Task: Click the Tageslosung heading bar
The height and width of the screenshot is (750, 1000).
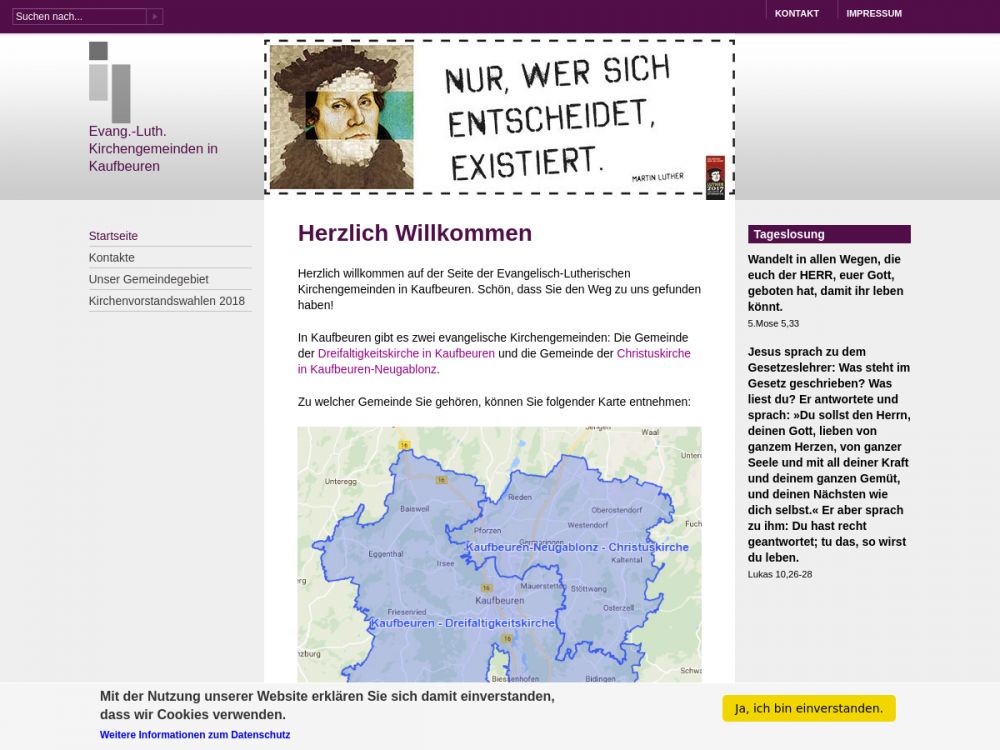Action: pyautogui.click(x=828, y=234)
